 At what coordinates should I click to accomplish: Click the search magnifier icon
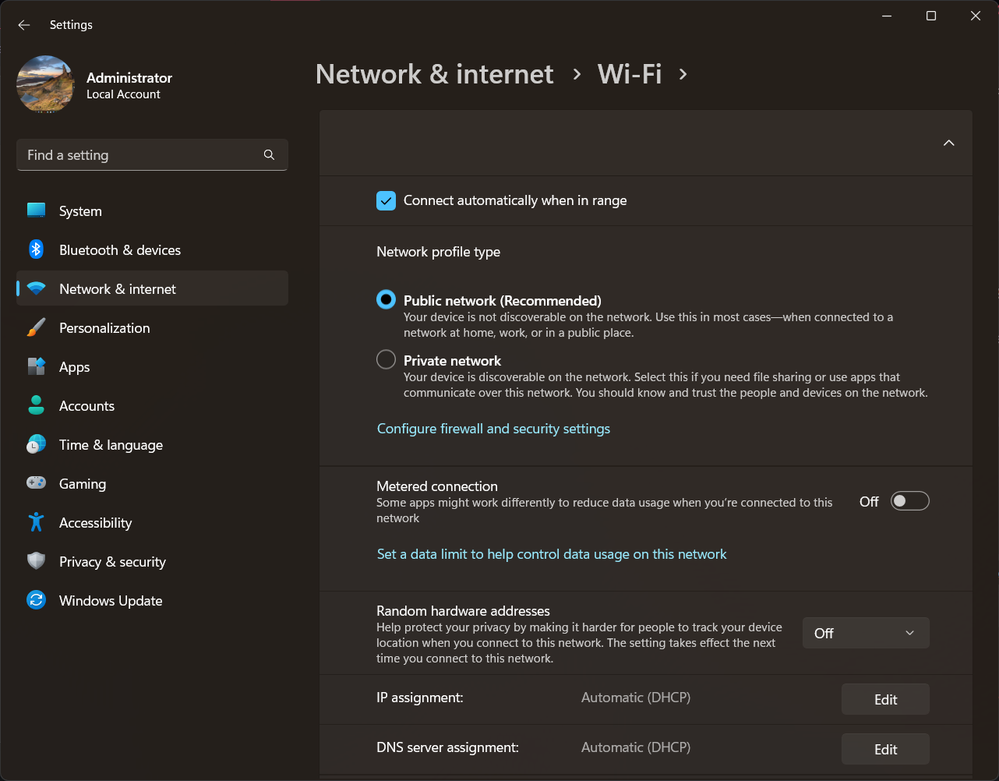[x=269, y=155]
